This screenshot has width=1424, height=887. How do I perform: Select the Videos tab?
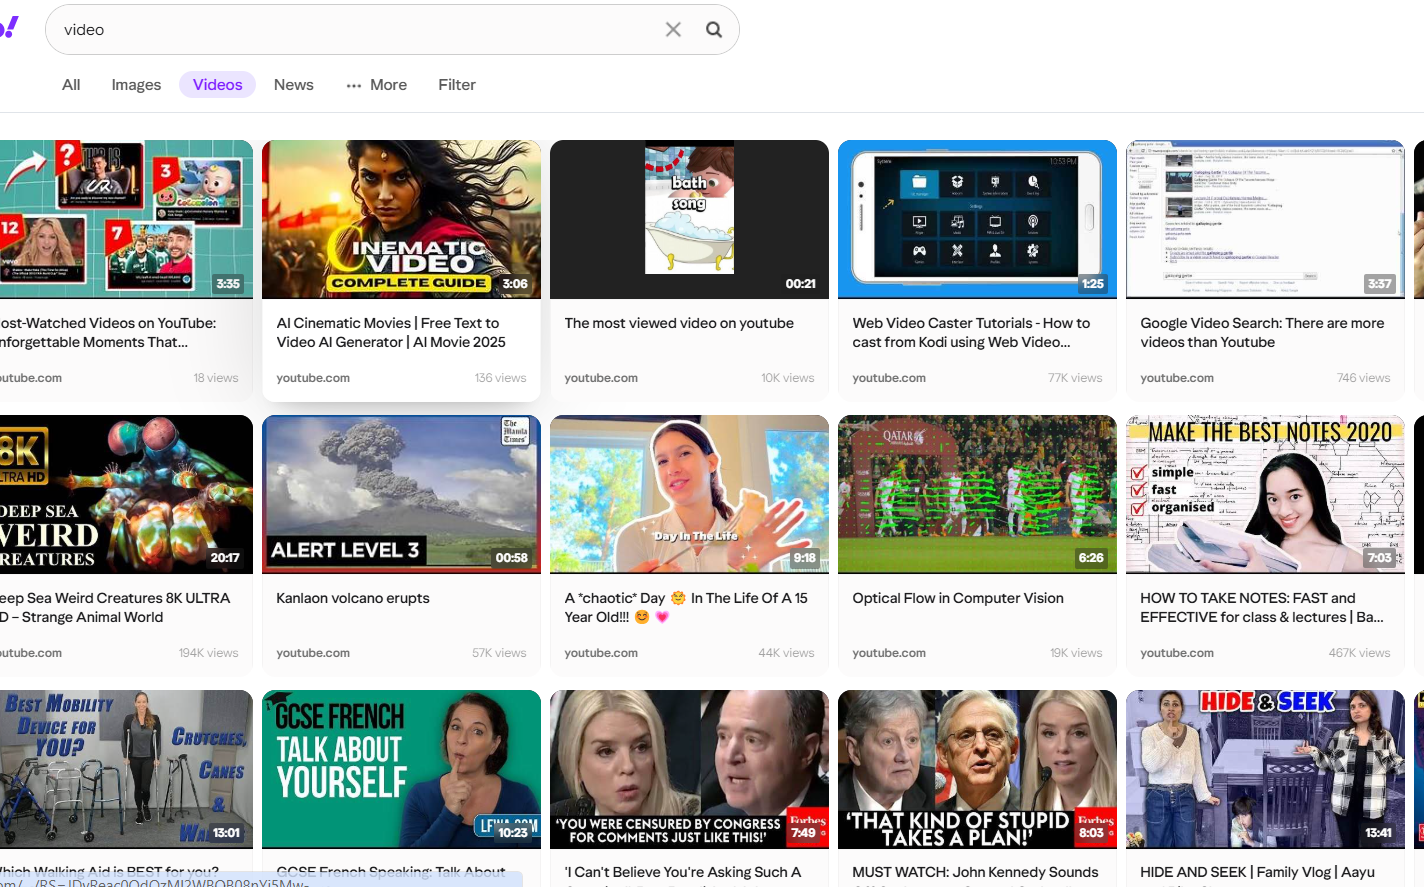pyautogui.click(x=218, y=85)
